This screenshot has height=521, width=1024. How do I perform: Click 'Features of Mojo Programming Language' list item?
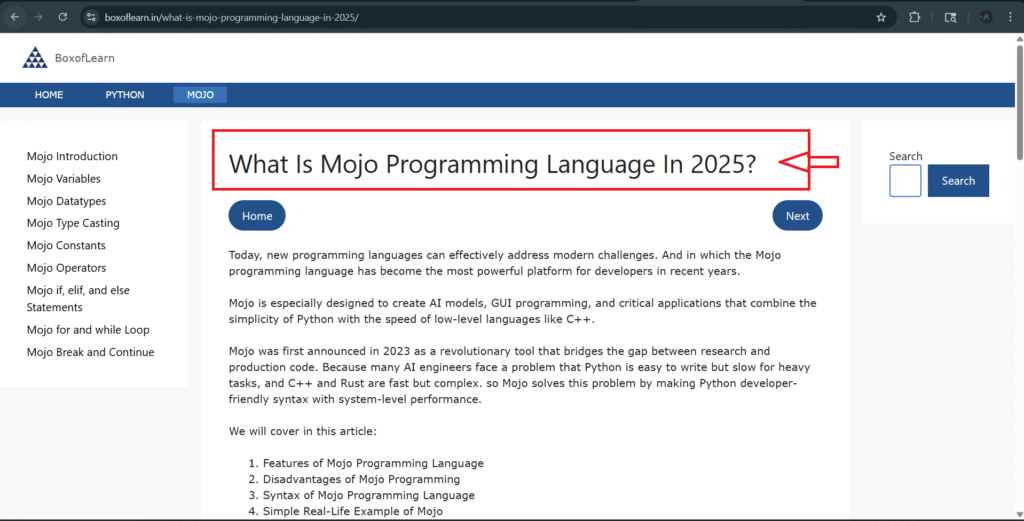point(373,463)
